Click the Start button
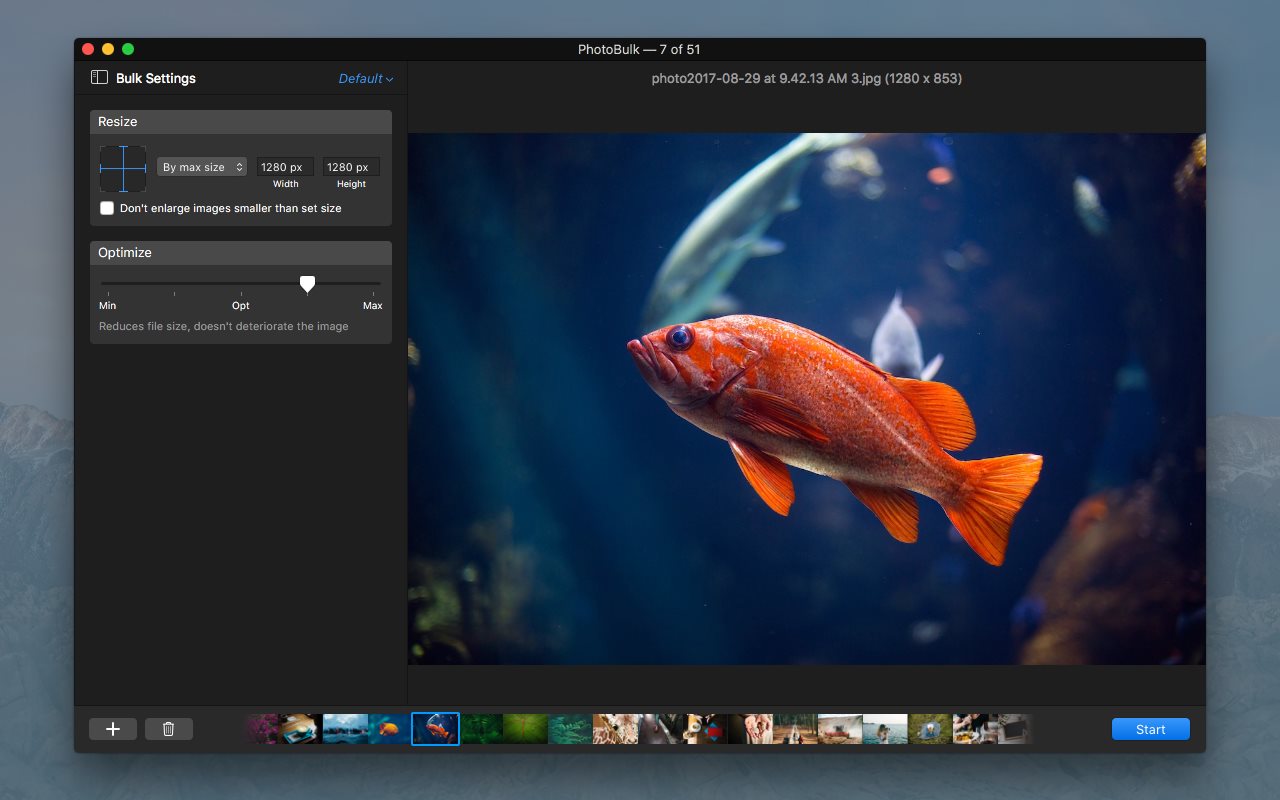This screenshot has height=800, width=1280. (1151, 729)
